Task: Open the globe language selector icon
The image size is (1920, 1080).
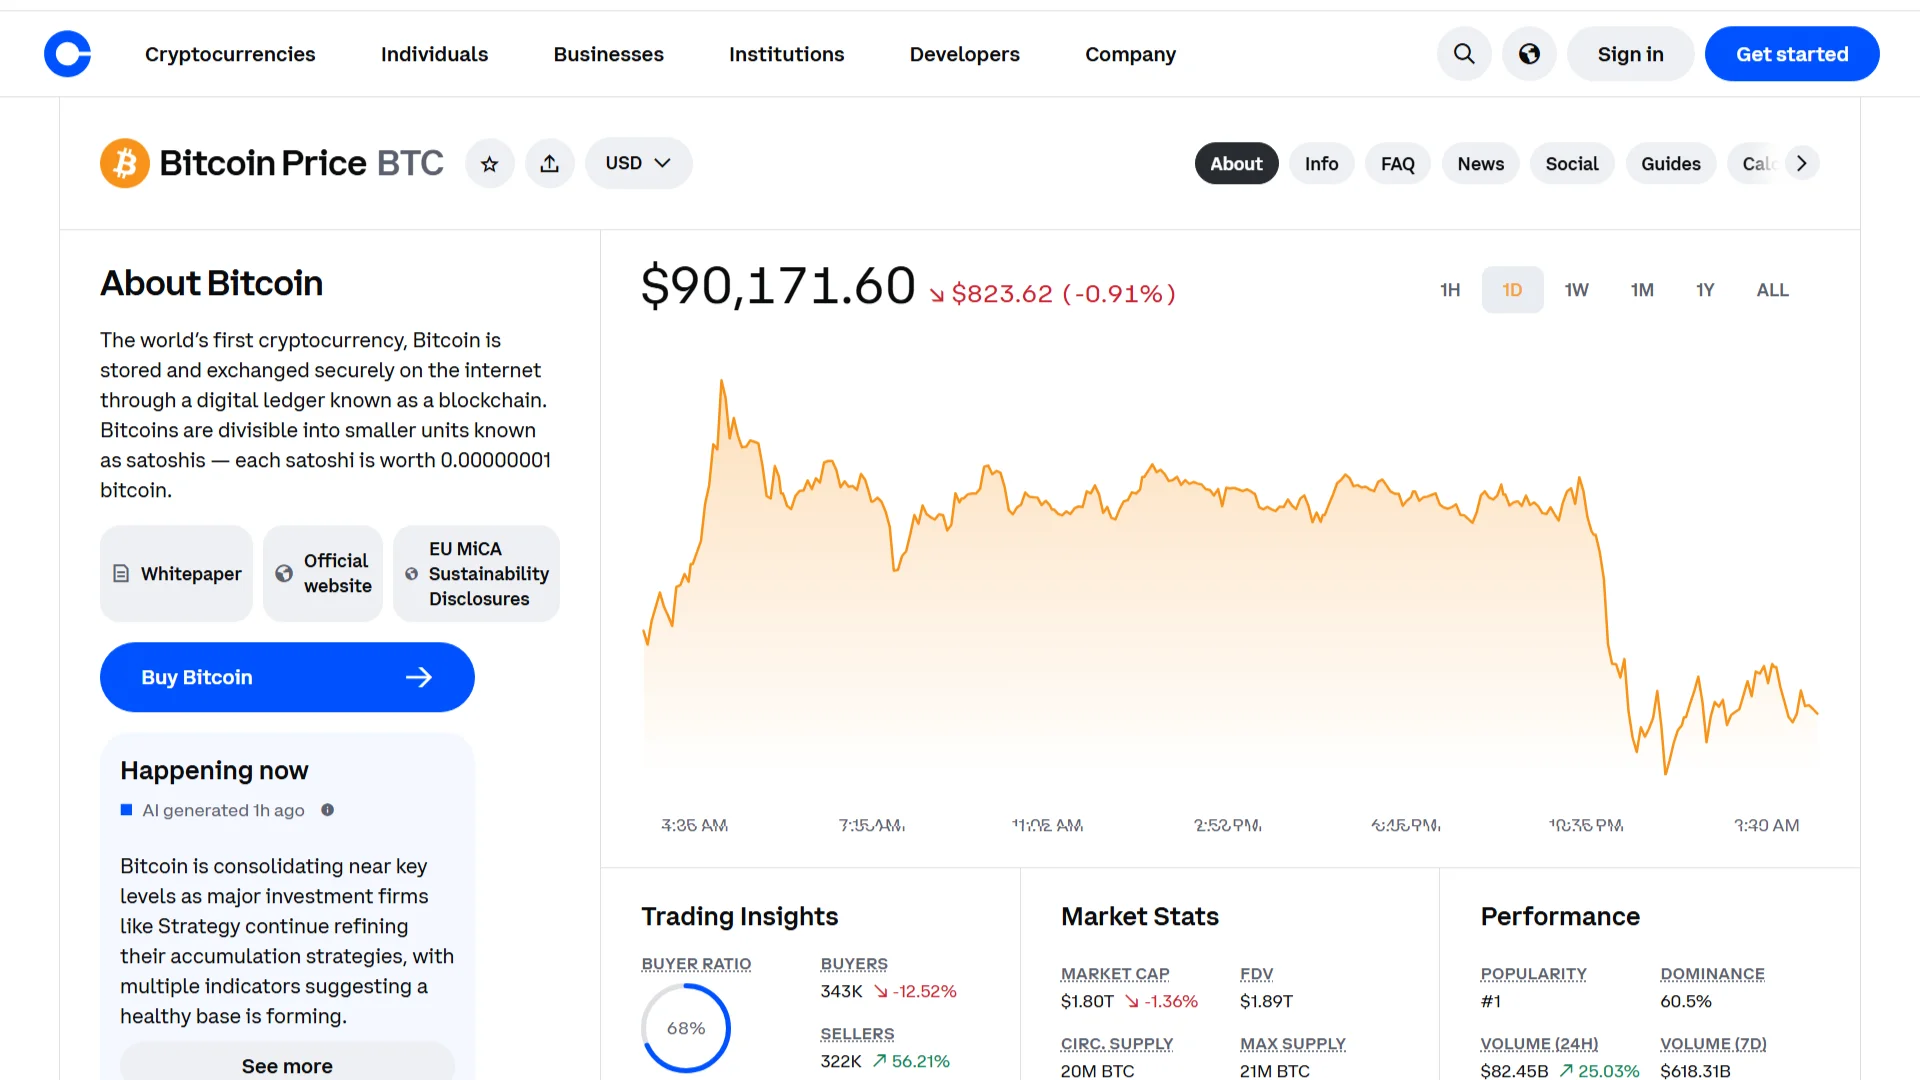Action: [x=1529, y=54]
